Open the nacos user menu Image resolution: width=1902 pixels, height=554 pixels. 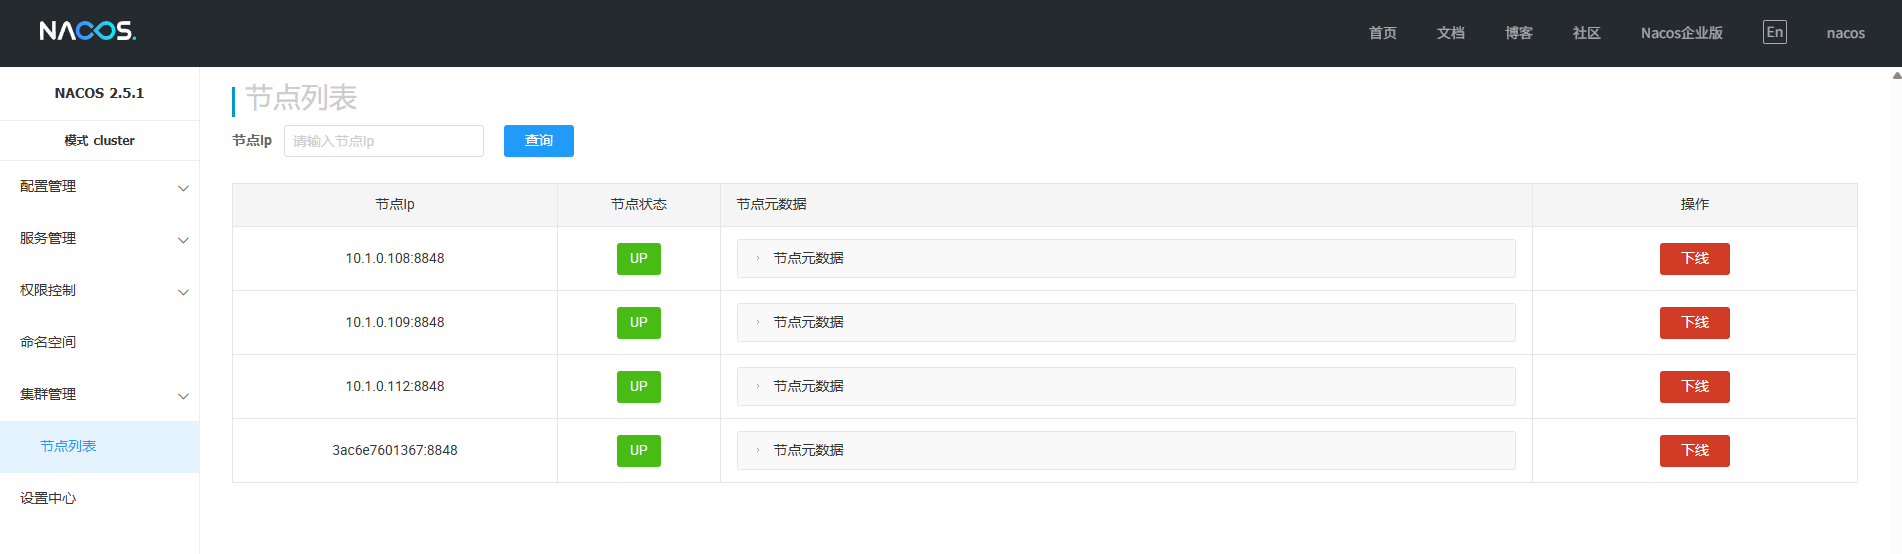click(x=1845, y=33)
